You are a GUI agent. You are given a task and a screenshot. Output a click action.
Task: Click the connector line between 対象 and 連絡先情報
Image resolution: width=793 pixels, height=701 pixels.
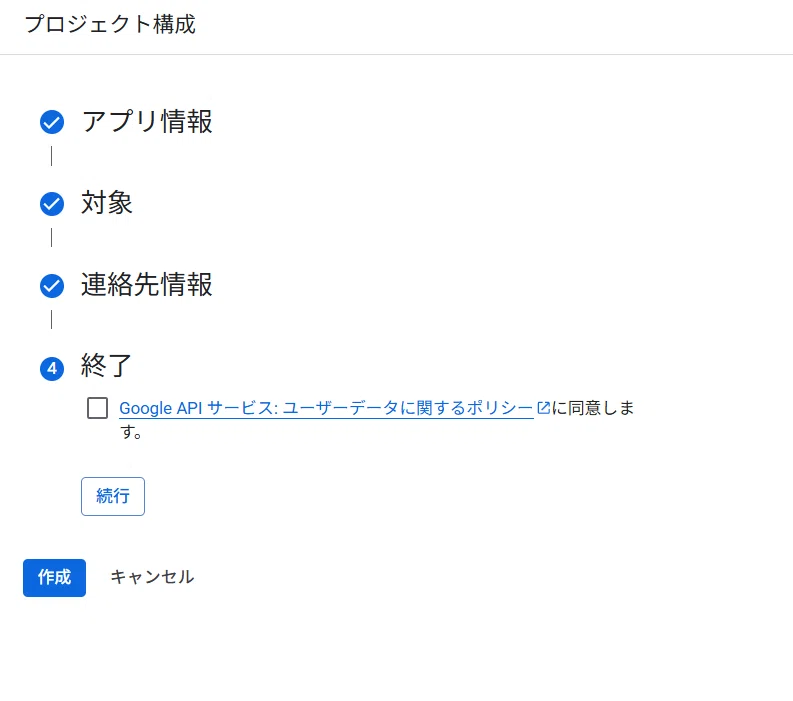click(52, 238)
